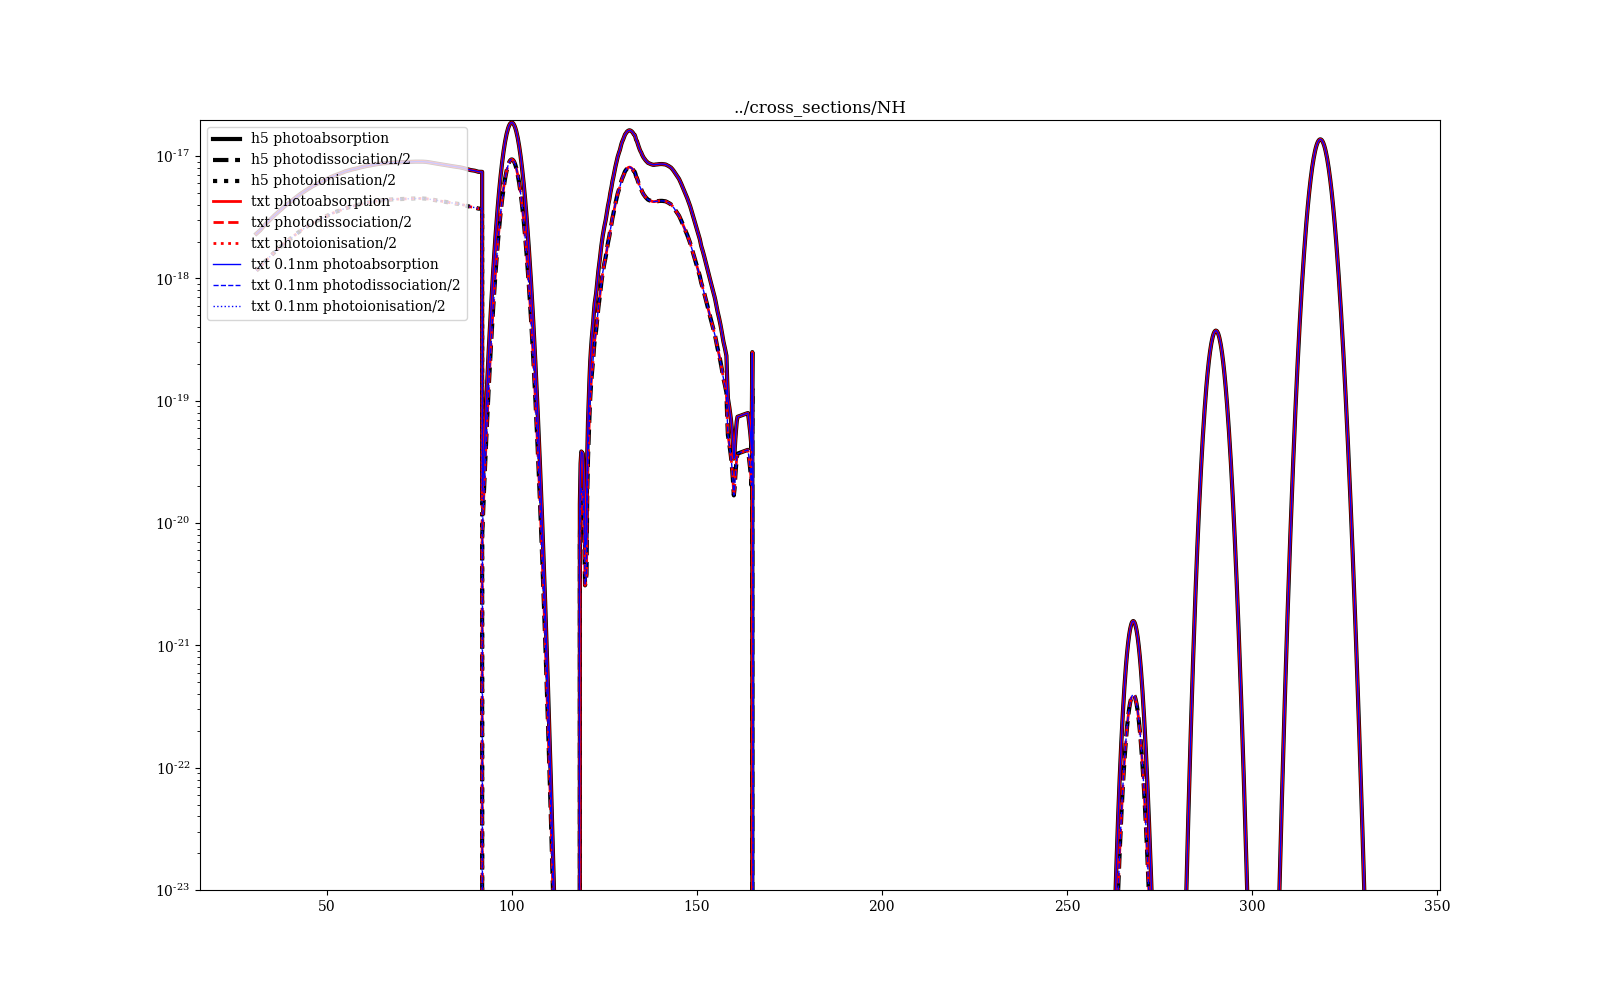This screenshot has width=1600, height=1000.
Task: Click y-axis tick label 10^-17
Action: coord(173,156)
